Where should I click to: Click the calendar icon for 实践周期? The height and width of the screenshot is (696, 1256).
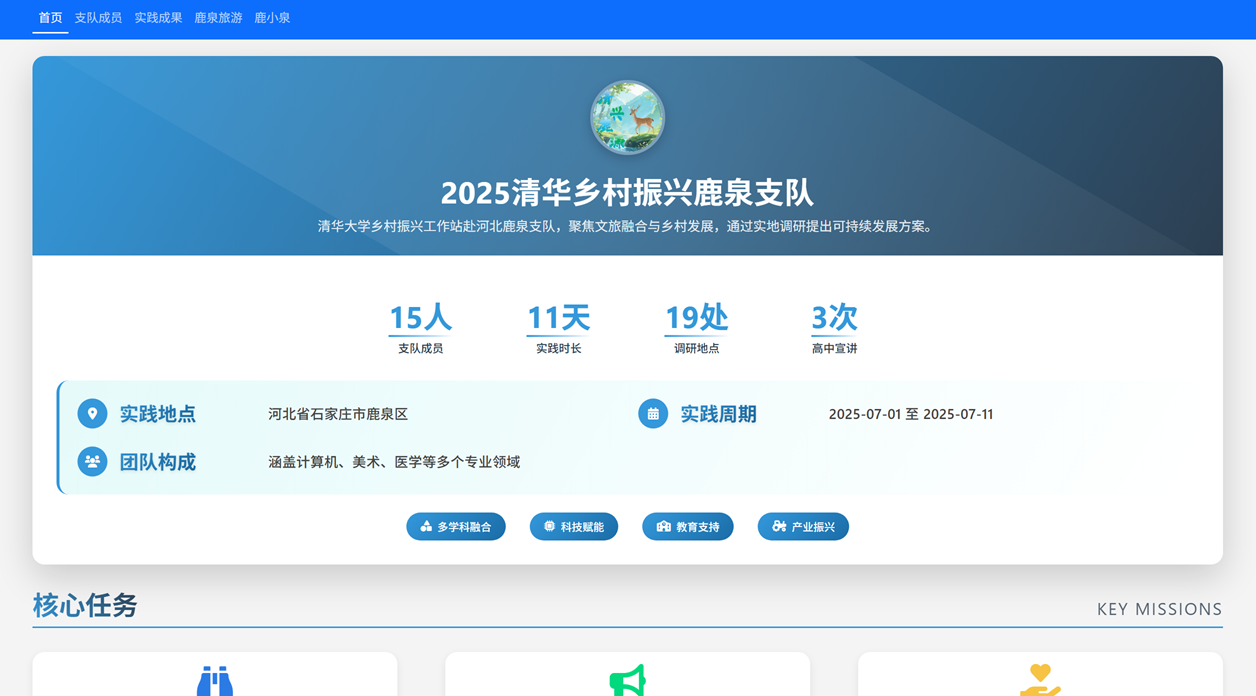click(x=653, y=413)
